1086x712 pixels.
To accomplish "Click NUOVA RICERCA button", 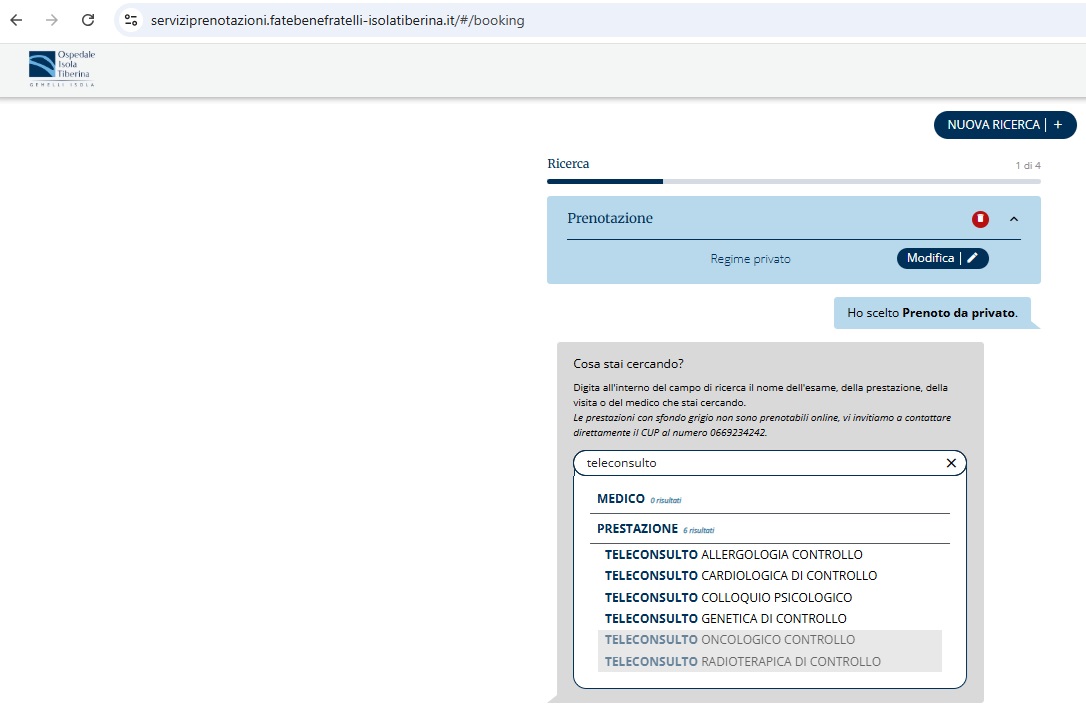I will point(1005,125).
